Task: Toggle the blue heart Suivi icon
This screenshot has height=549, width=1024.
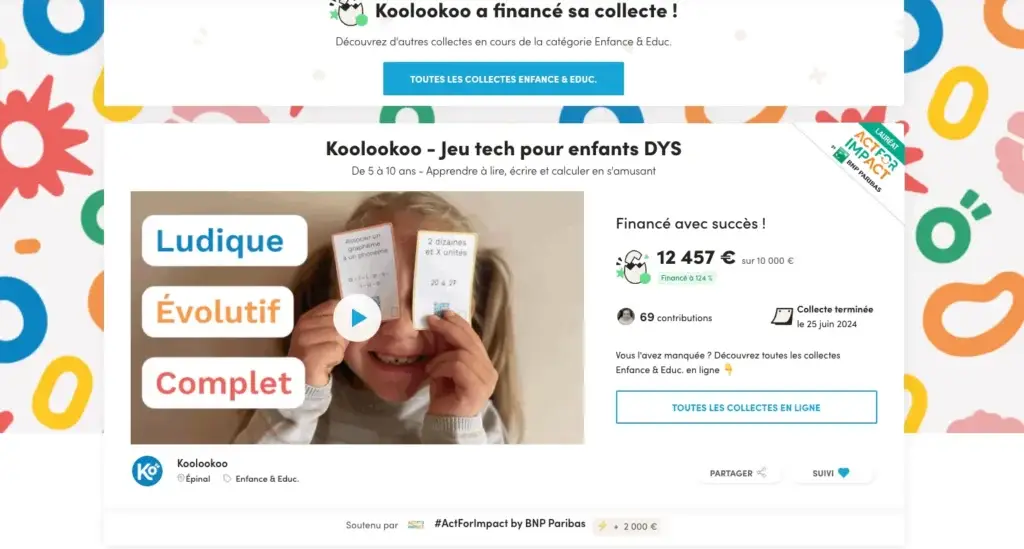Action: click(x=844, y=473)
